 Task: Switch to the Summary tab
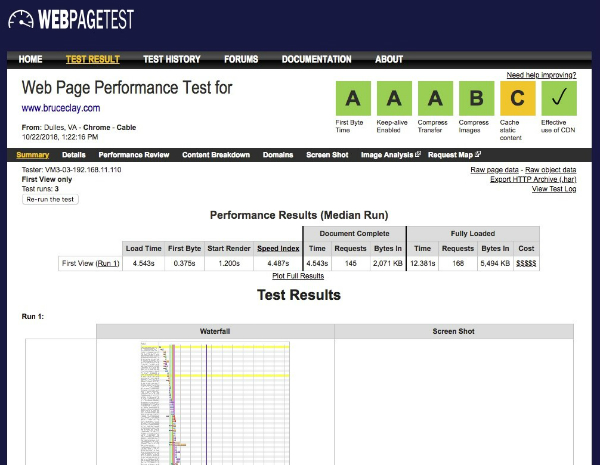[x=33, y=155]
